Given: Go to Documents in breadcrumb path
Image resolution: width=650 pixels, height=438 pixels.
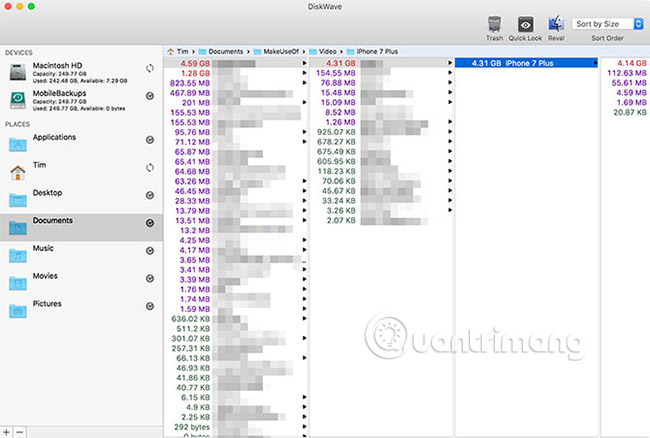Looking at the screenshot, I should pyautogui.click(x=221, y=51).
